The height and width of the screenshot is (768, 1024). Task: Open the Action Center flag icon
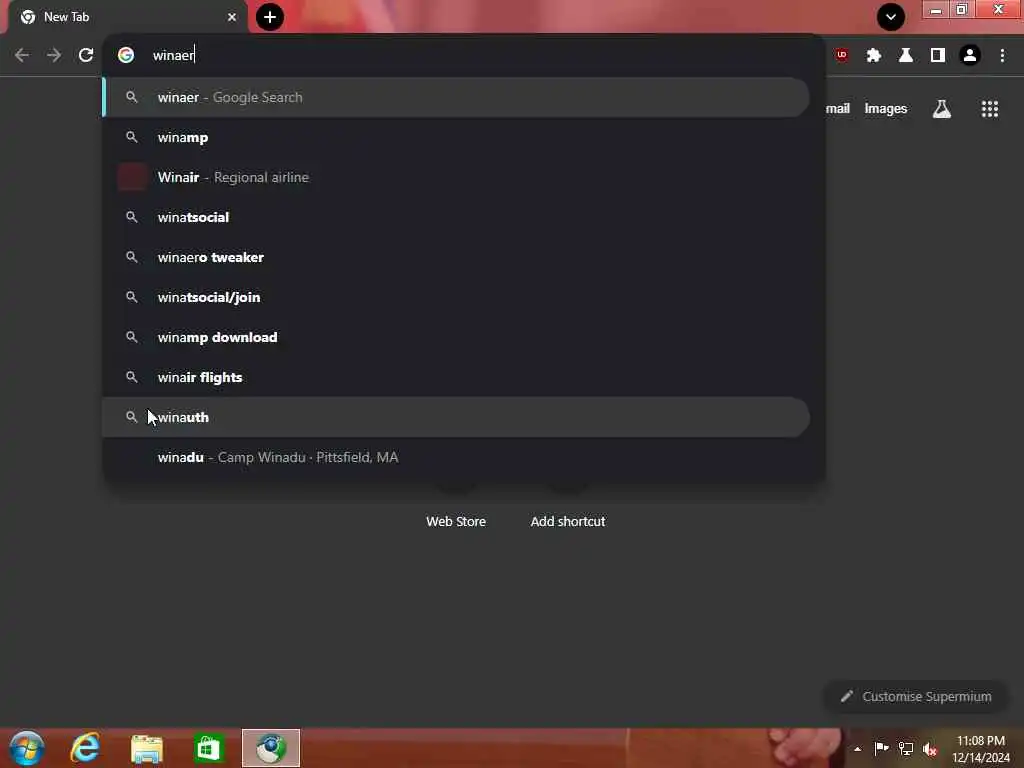(x=881, y=748)
